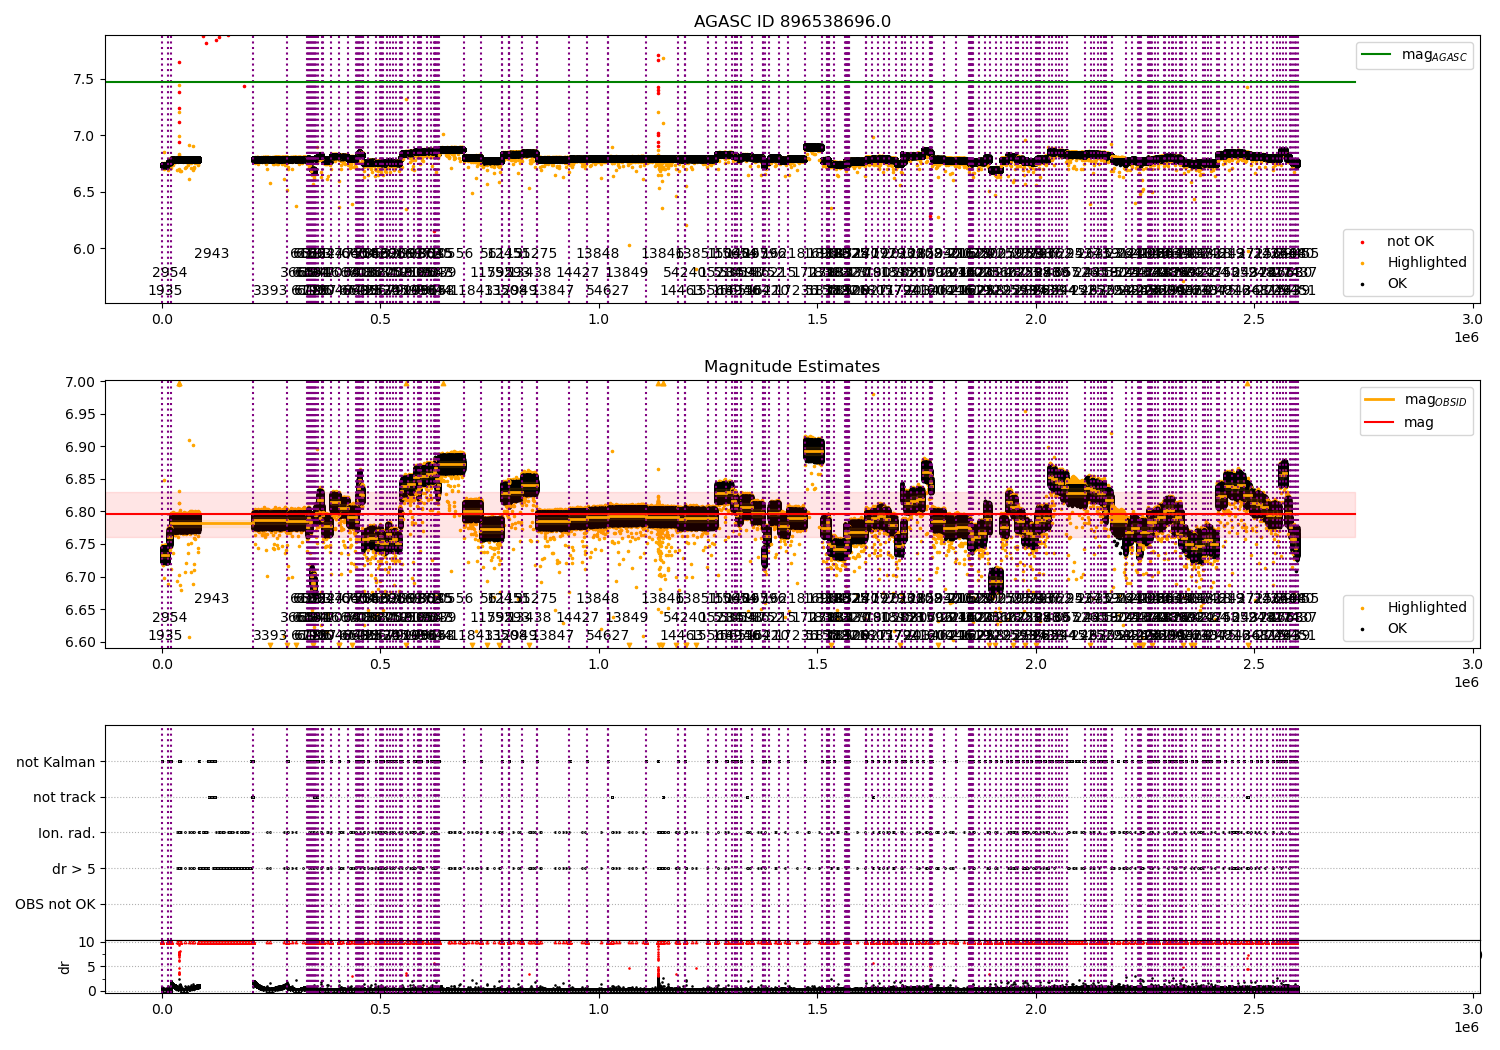This screenshot has height=1050, width=1500.
Task: Click orange line sample beside mag OBSID legend
Action: (x=1380, y=400)
